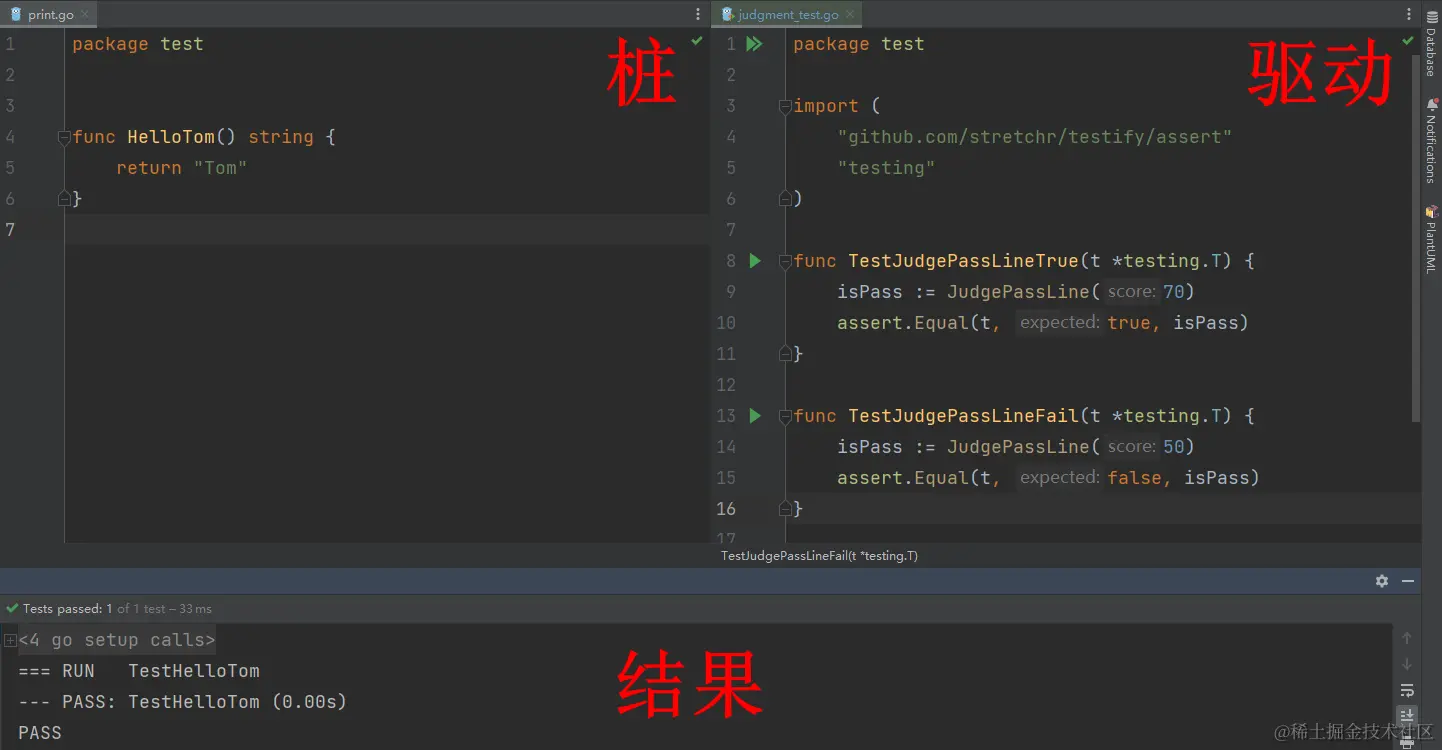
Task: Collapse the import block fold
Action: click(785, 106)
